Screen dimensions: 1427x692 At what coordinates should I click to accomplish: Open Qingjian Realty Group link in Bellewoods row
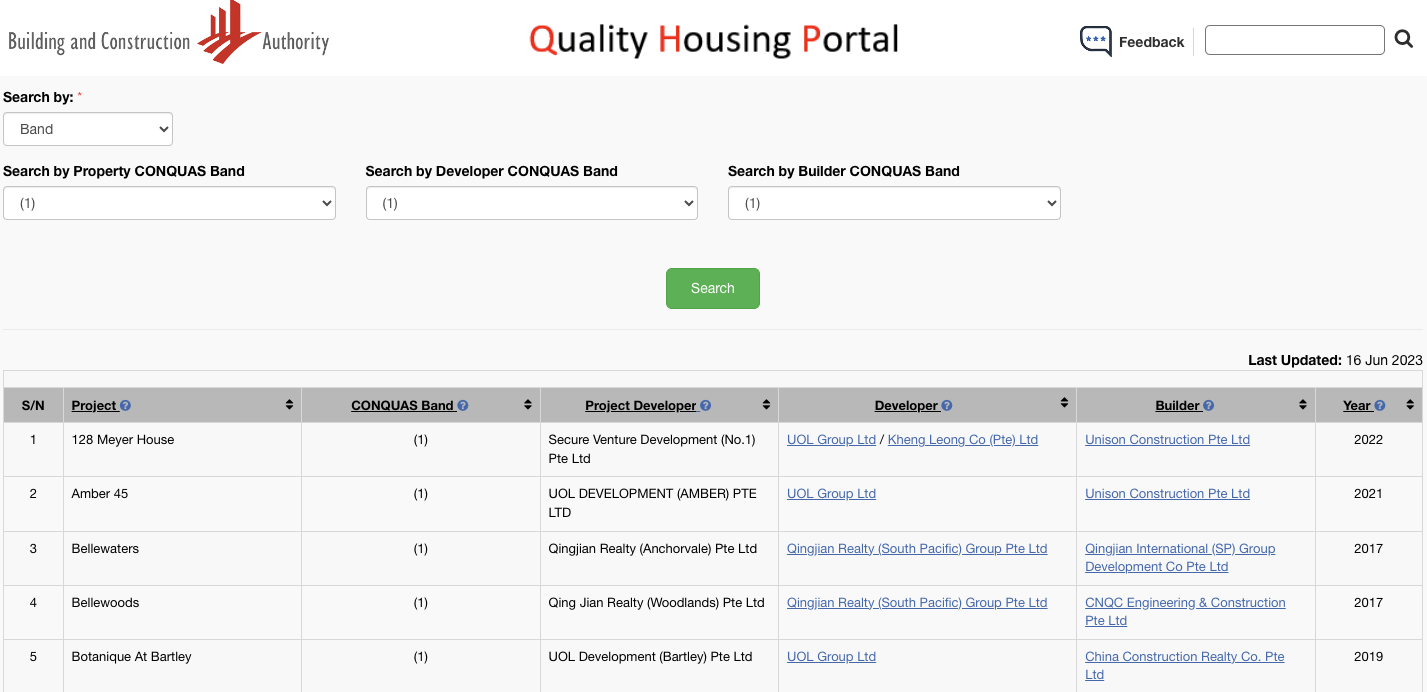[917, 603]
